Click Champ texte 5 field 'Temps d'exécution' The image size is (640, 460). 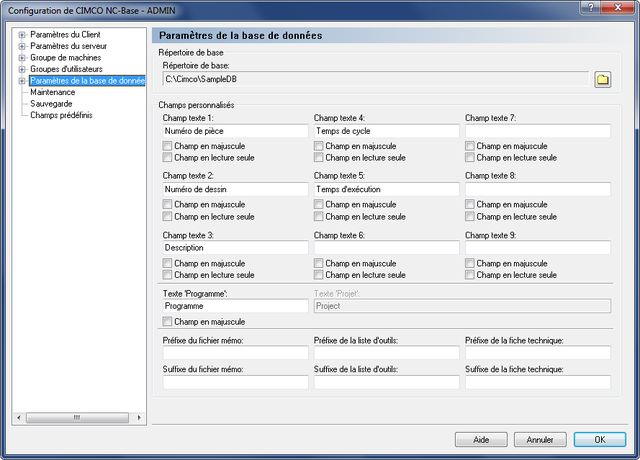point(387,189)
